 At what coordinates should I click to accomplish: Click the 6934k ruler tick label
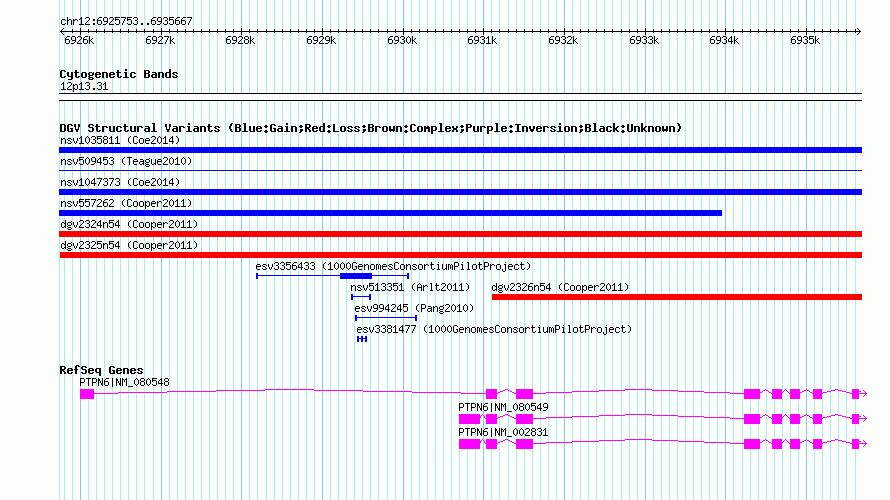pos(724,40)
